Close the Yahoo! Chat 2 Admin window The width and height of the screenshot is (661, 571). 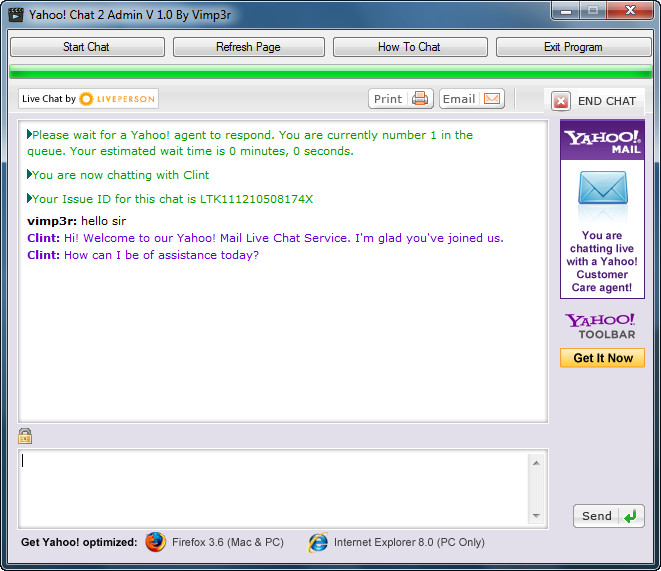tap(630, 10)
